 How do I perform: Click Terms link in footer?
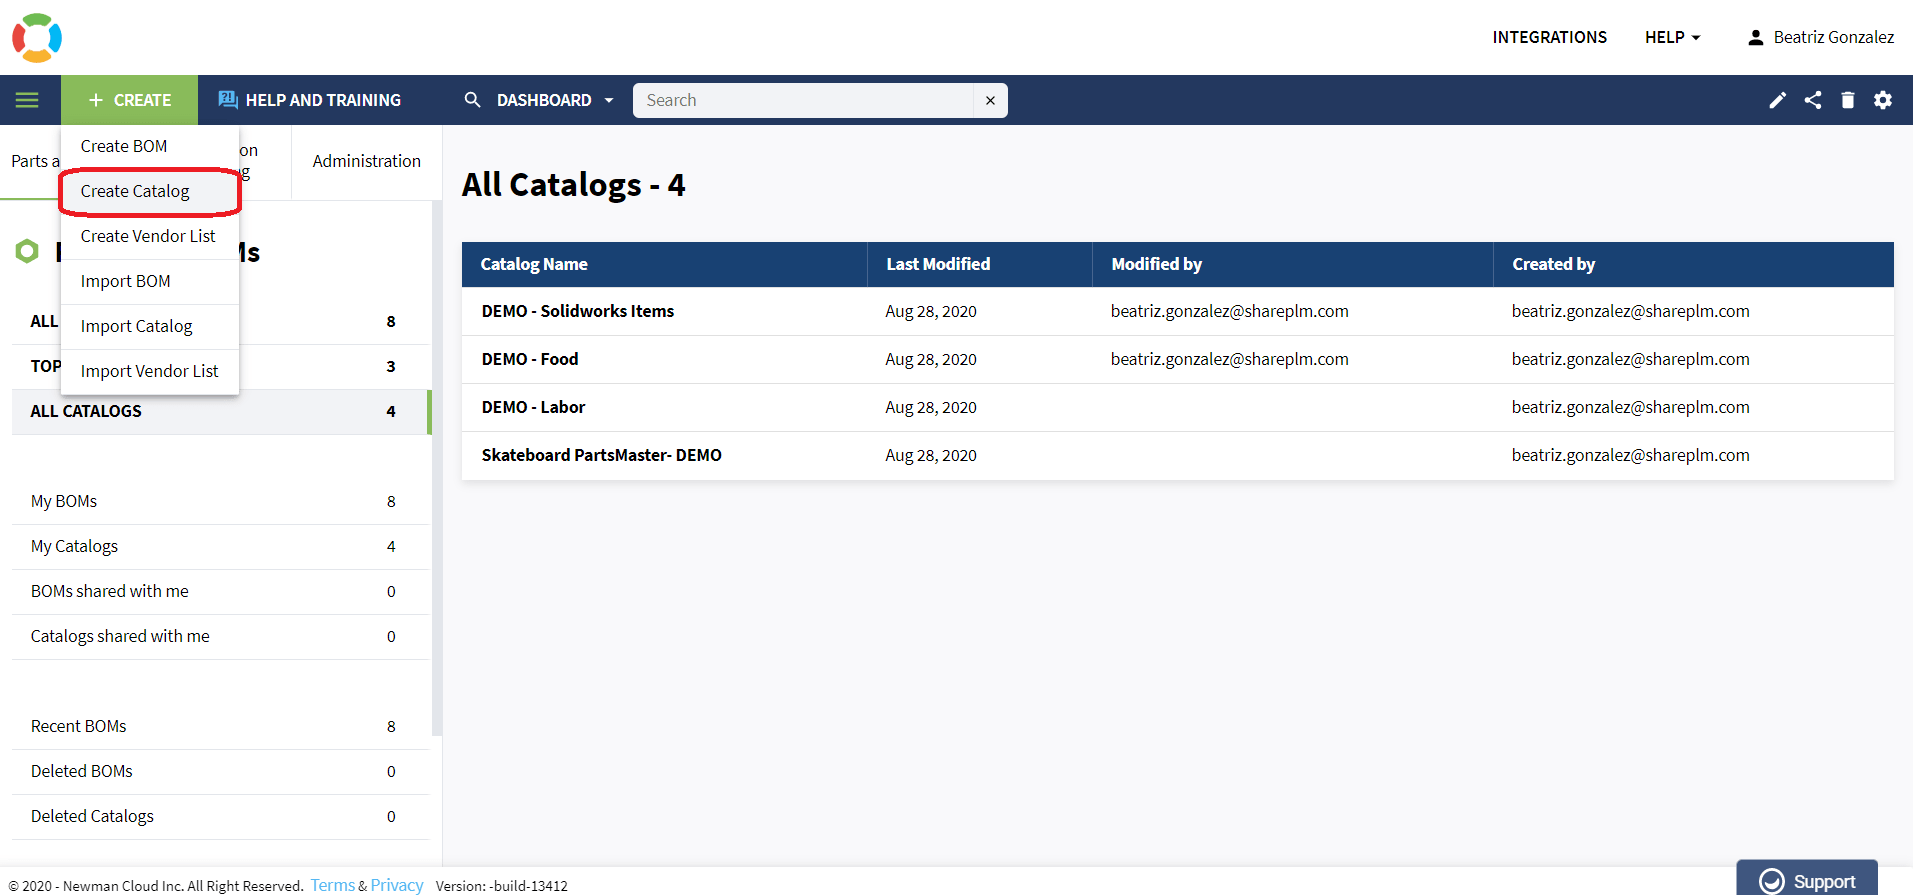pyautogui.click(x=332, y=885)
